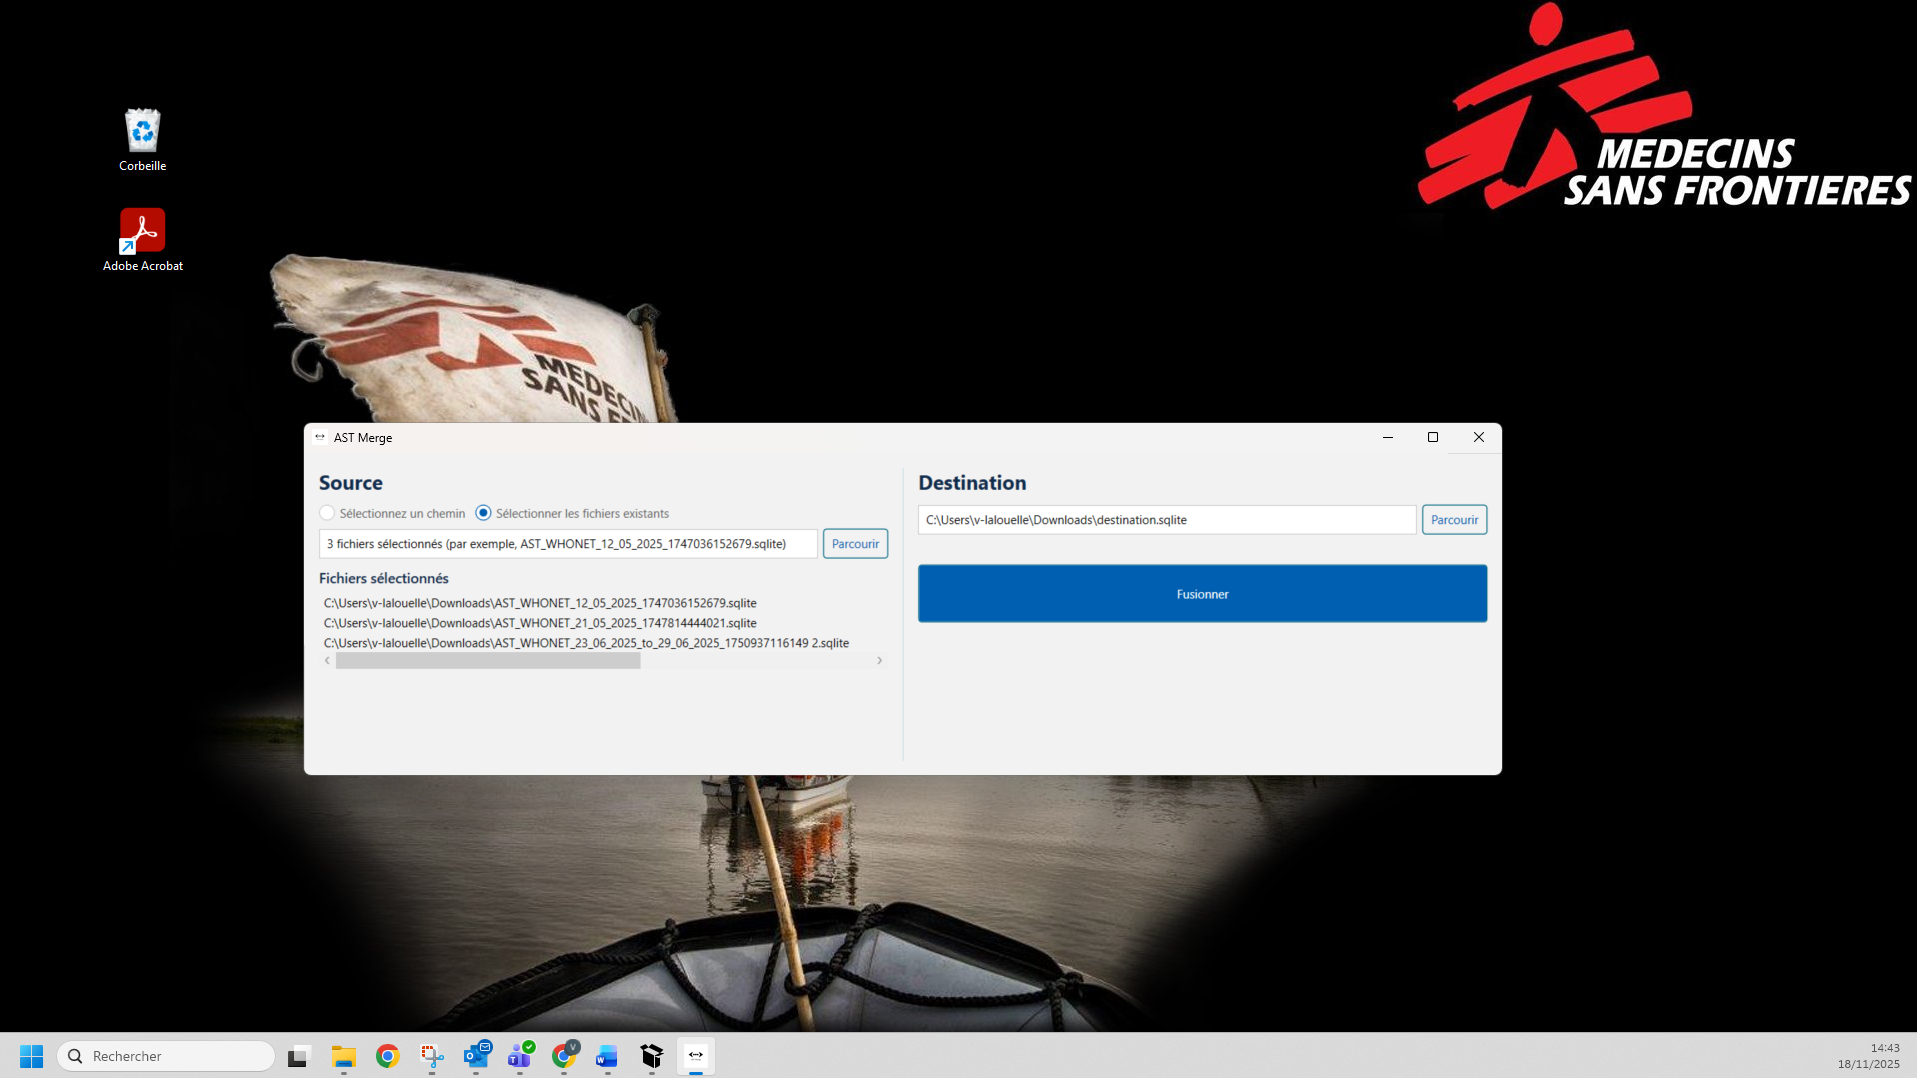Select file AST_WHONET_21_05_2025_1747814444021.sqlite in list
This screenshot has height=1078, width=1917.
point(540,623)
